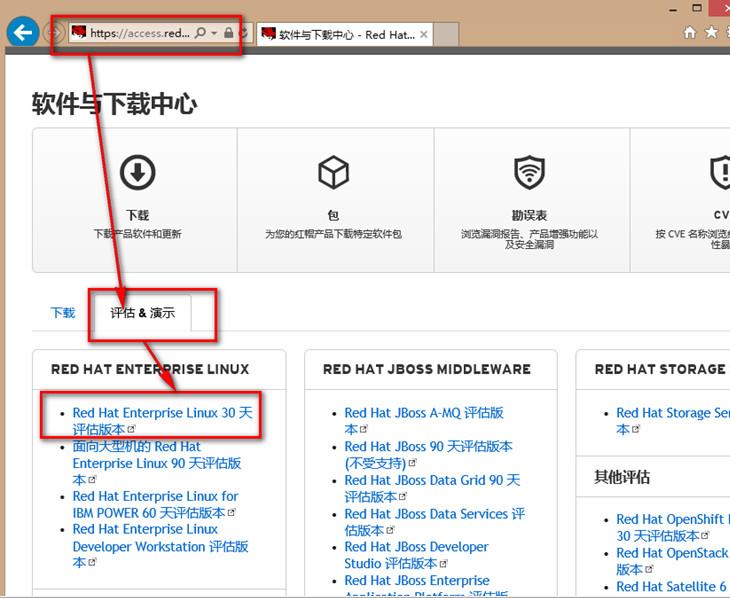Click the browser forward arrow button

point(54,33)
